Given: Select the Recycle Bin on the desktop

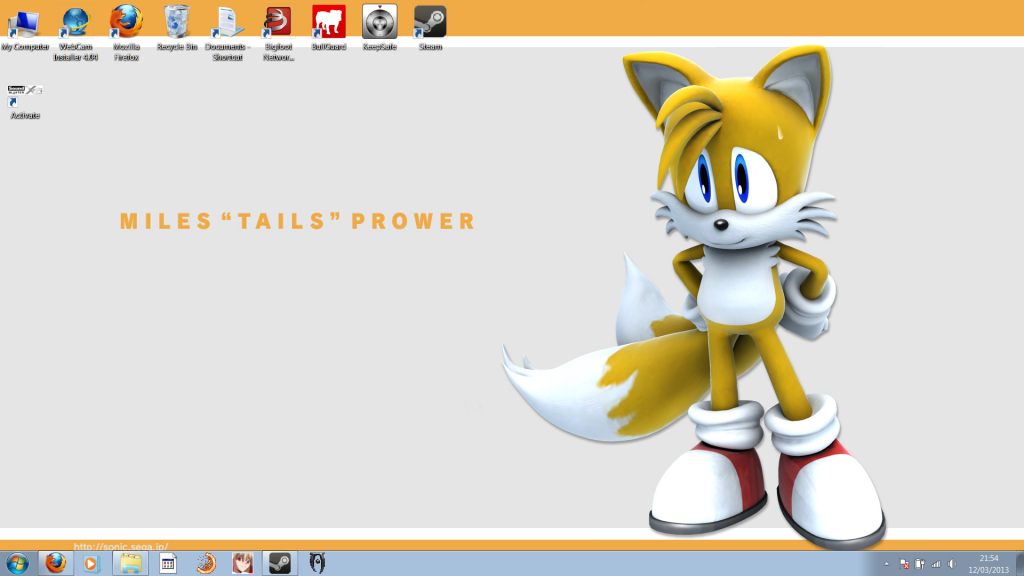Looking at the screenshot, I should coord(177,29).
